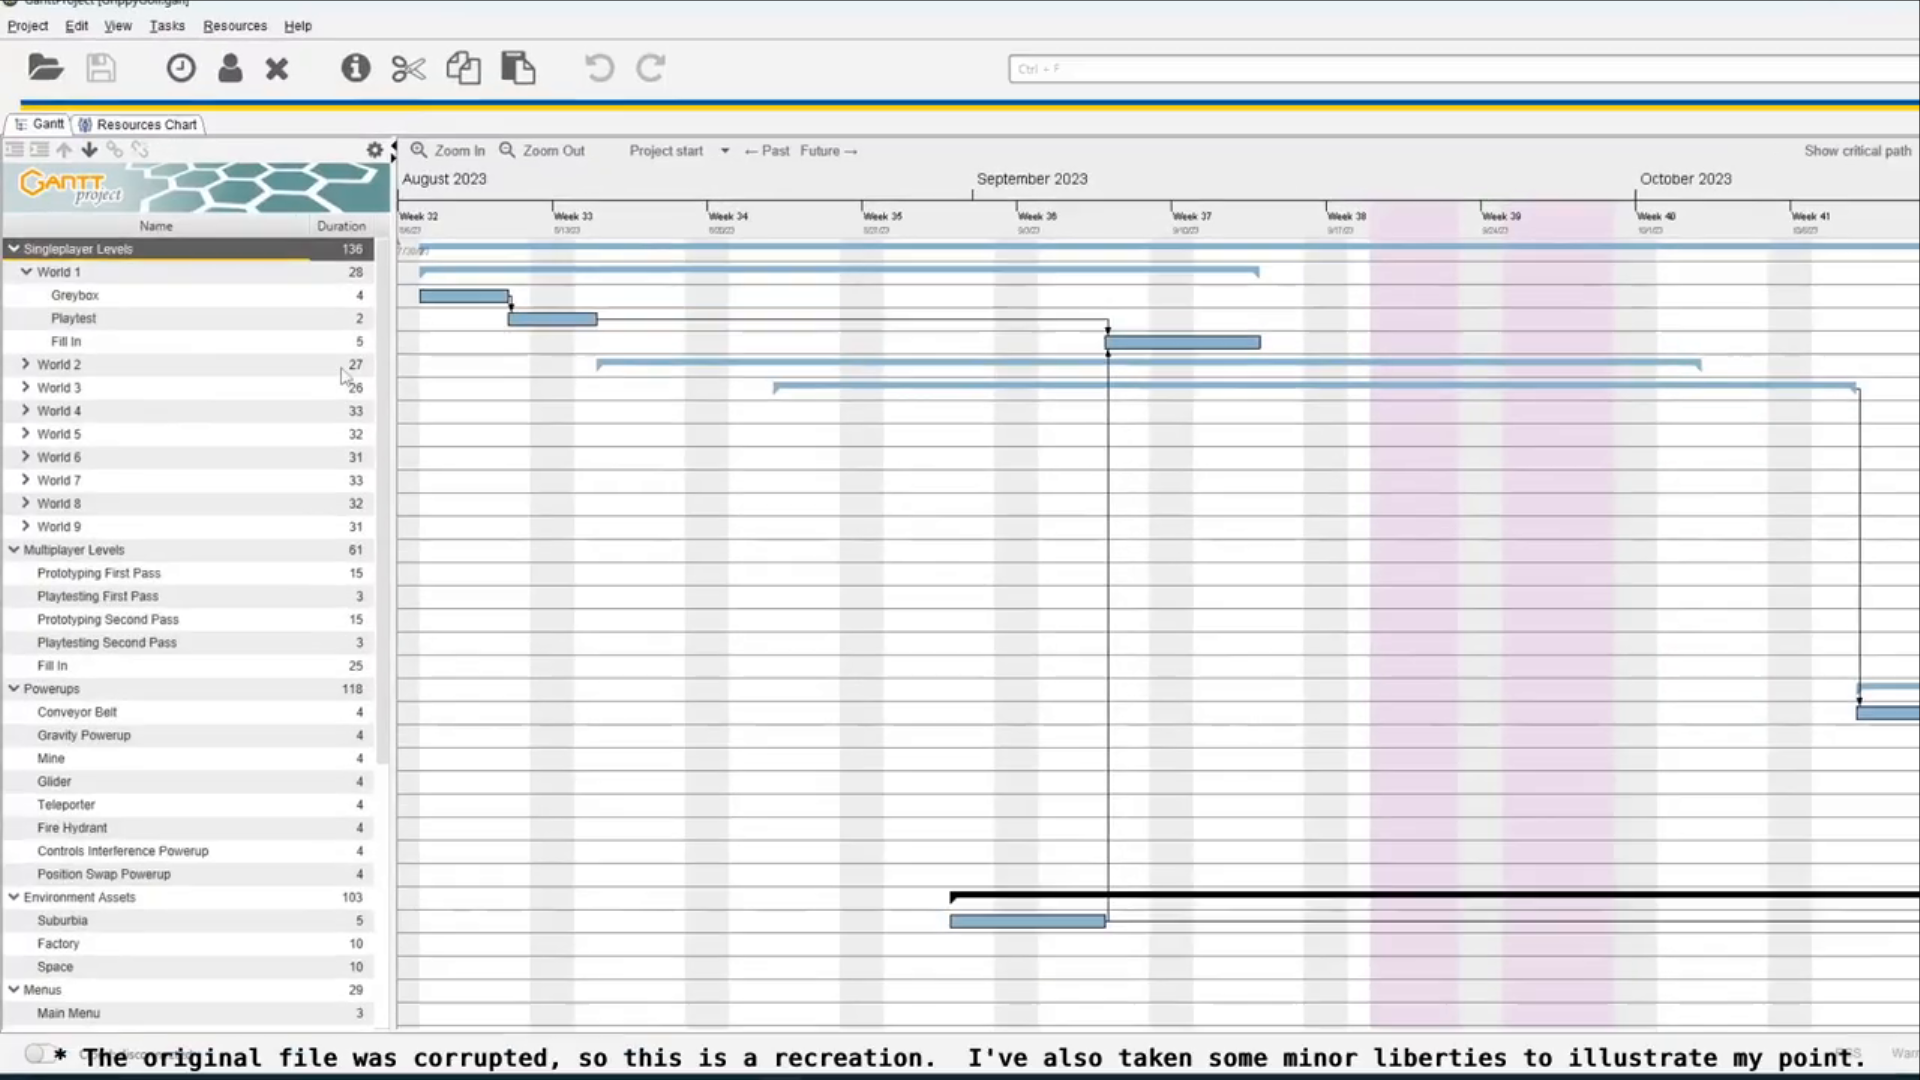Open the Tasks menu
Image resolution: width=1920 pixels, height=1080 pixels.
click(x=166, y=26)
